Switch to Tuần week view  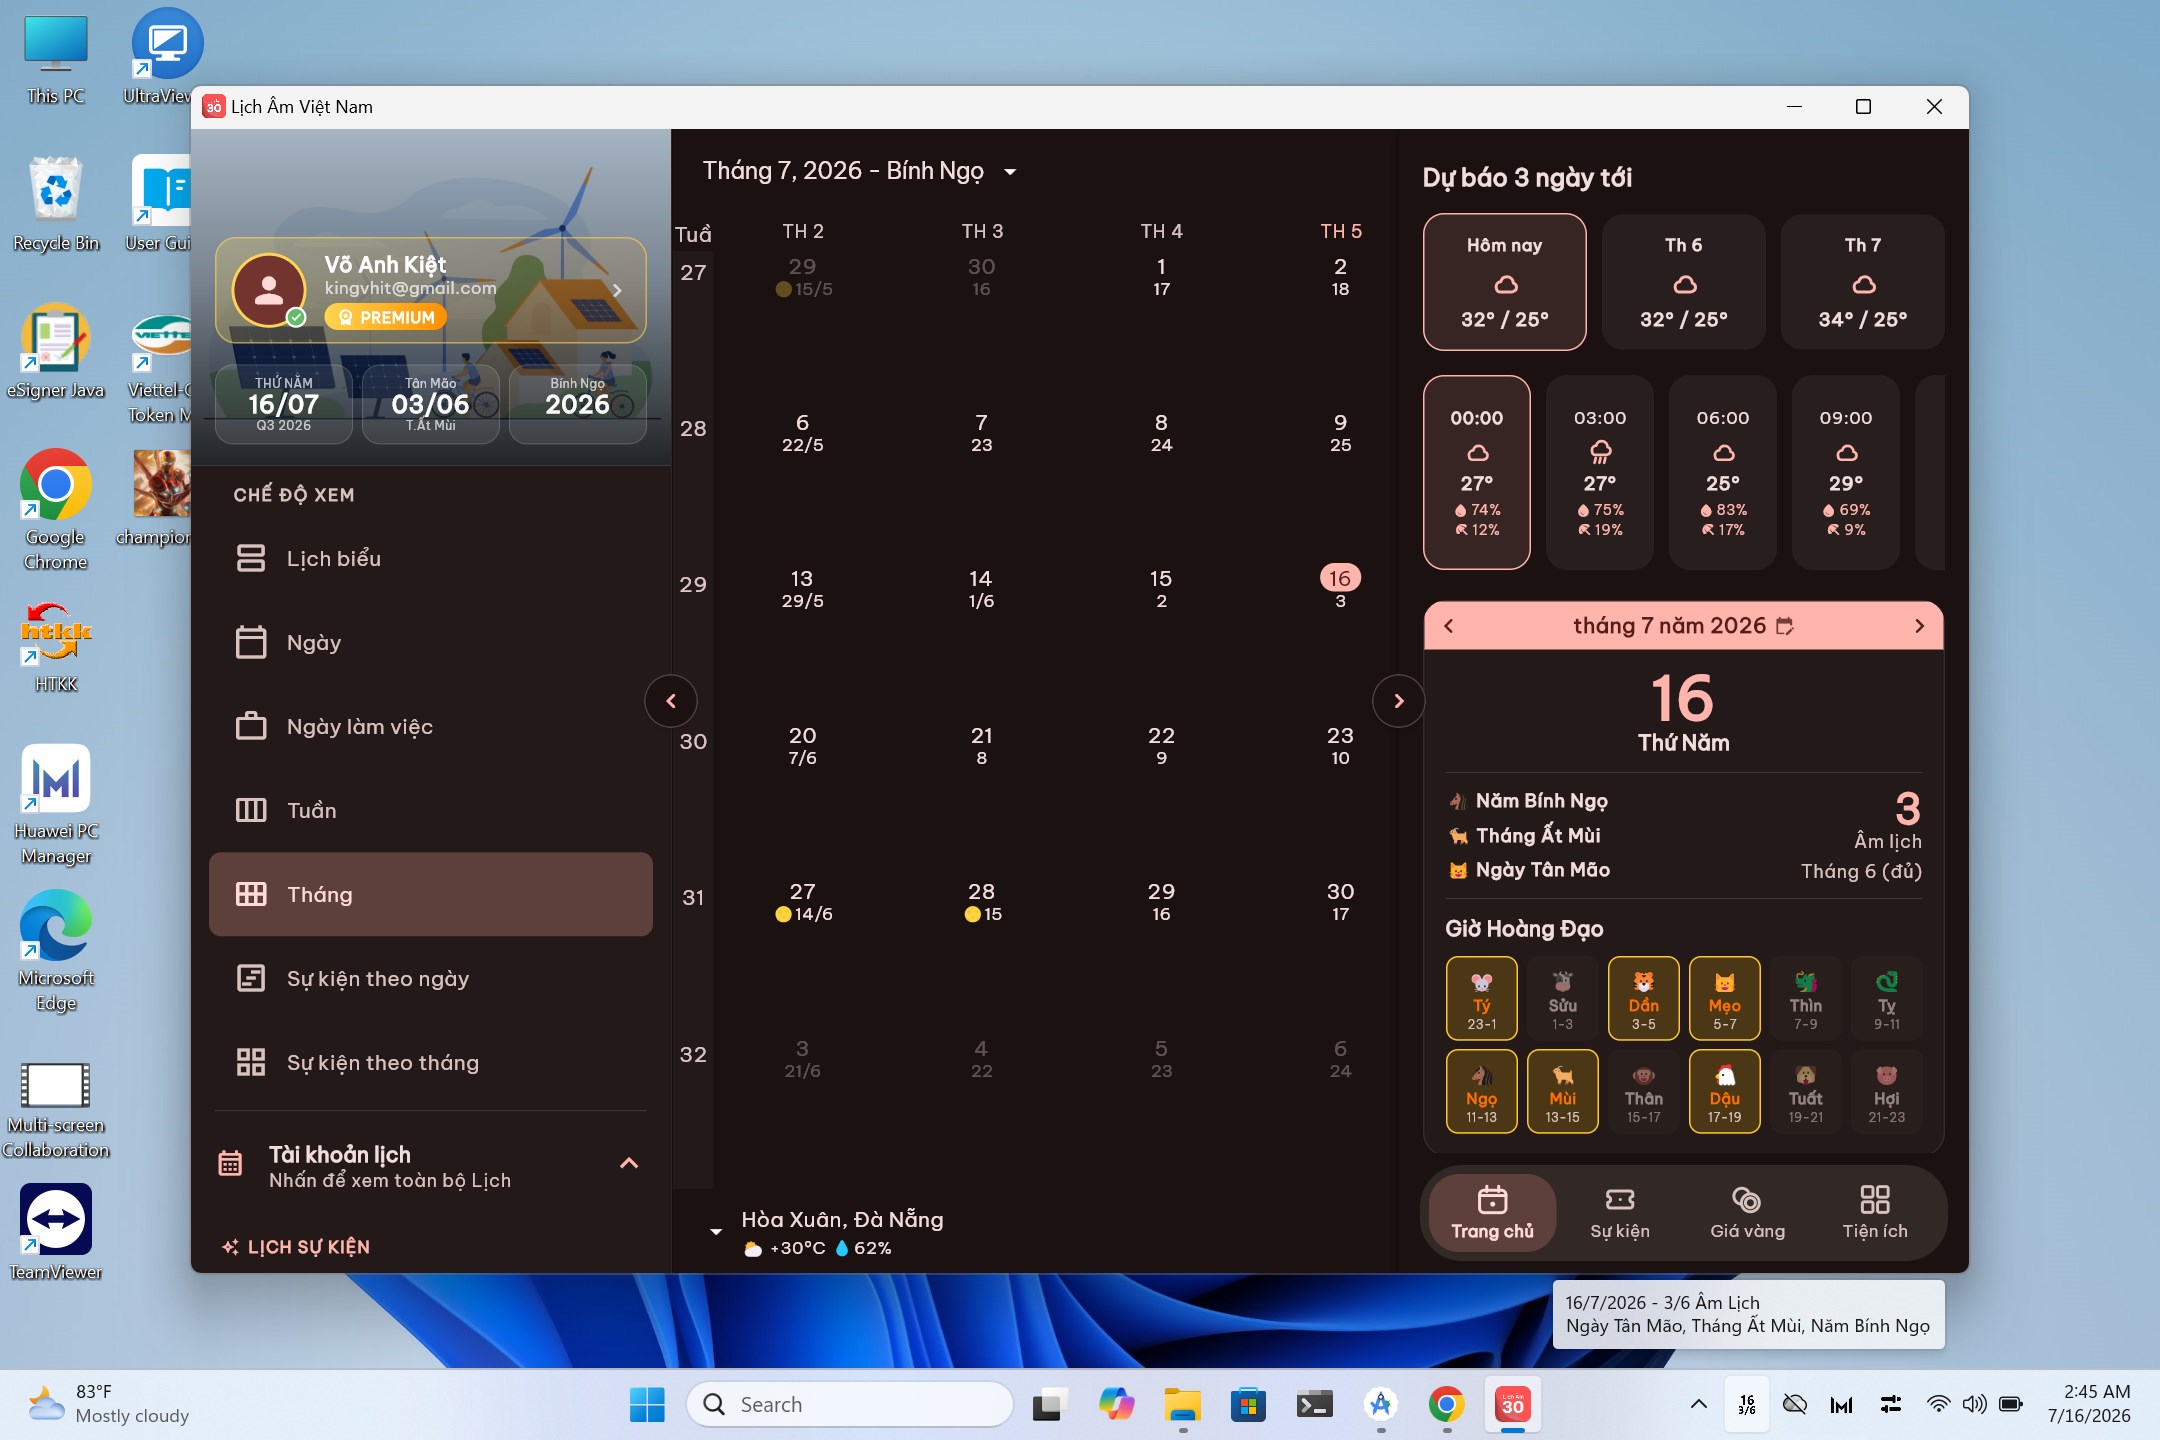[x=430, y=810]
